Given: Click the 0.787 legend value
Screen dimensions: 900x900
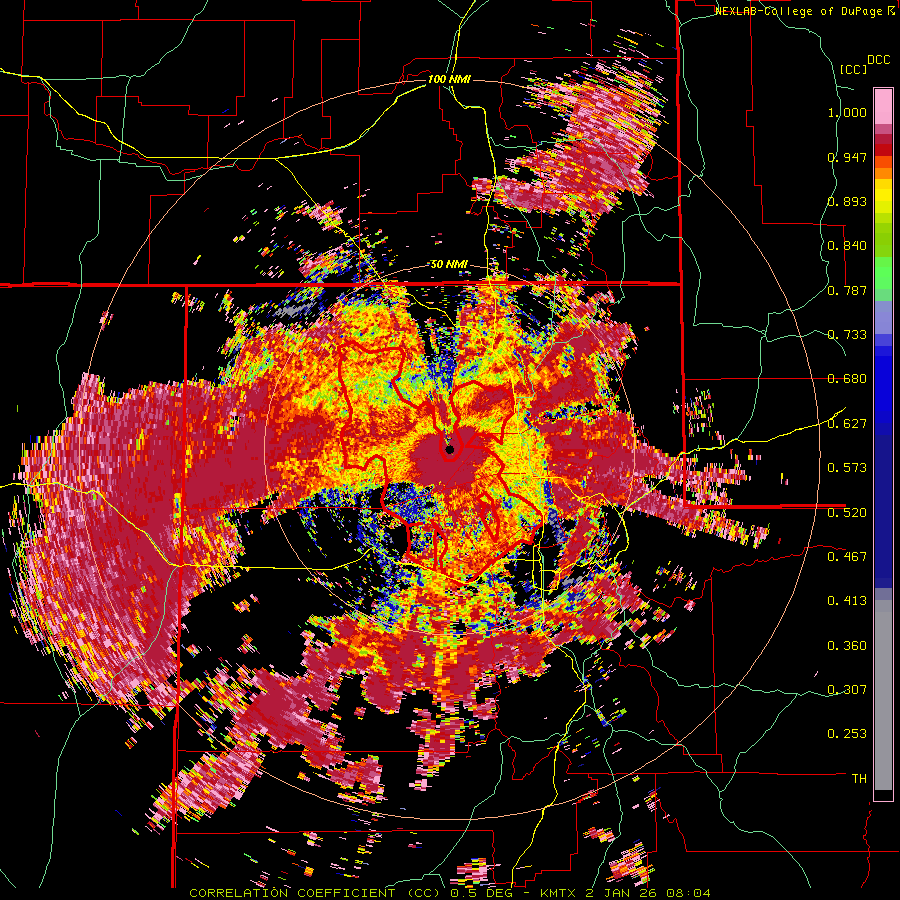Looking at the screenshot, I should point(847,290).
